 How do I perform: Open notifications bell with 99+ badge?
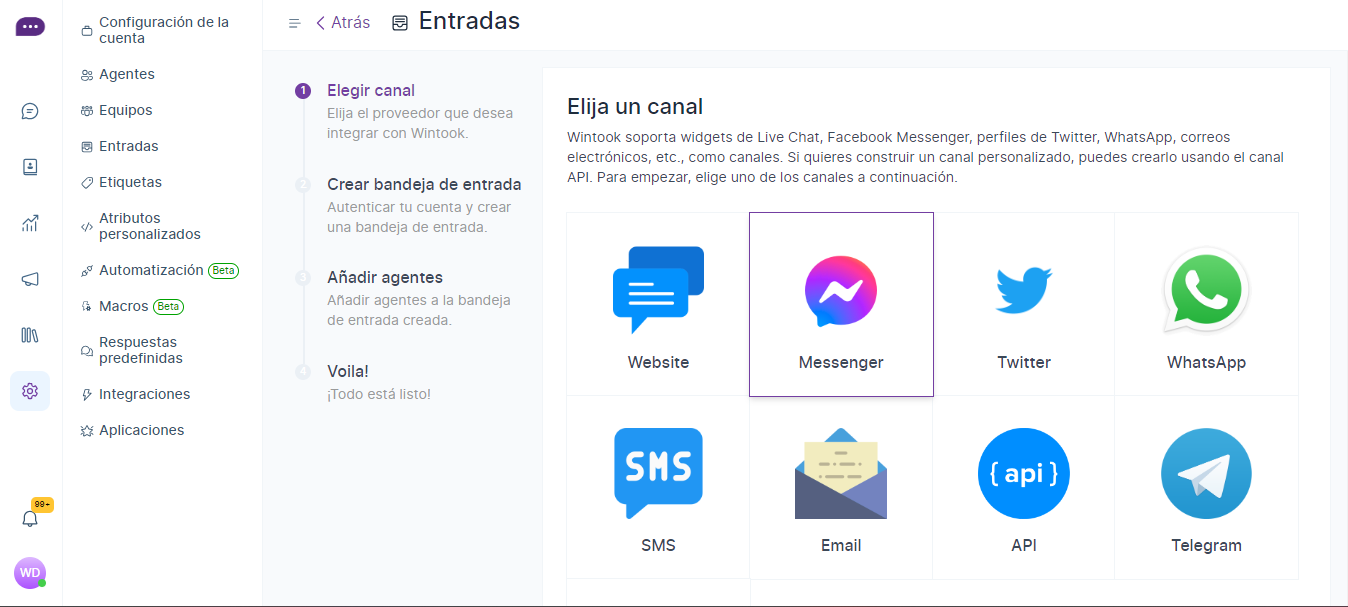pos(30,518)
